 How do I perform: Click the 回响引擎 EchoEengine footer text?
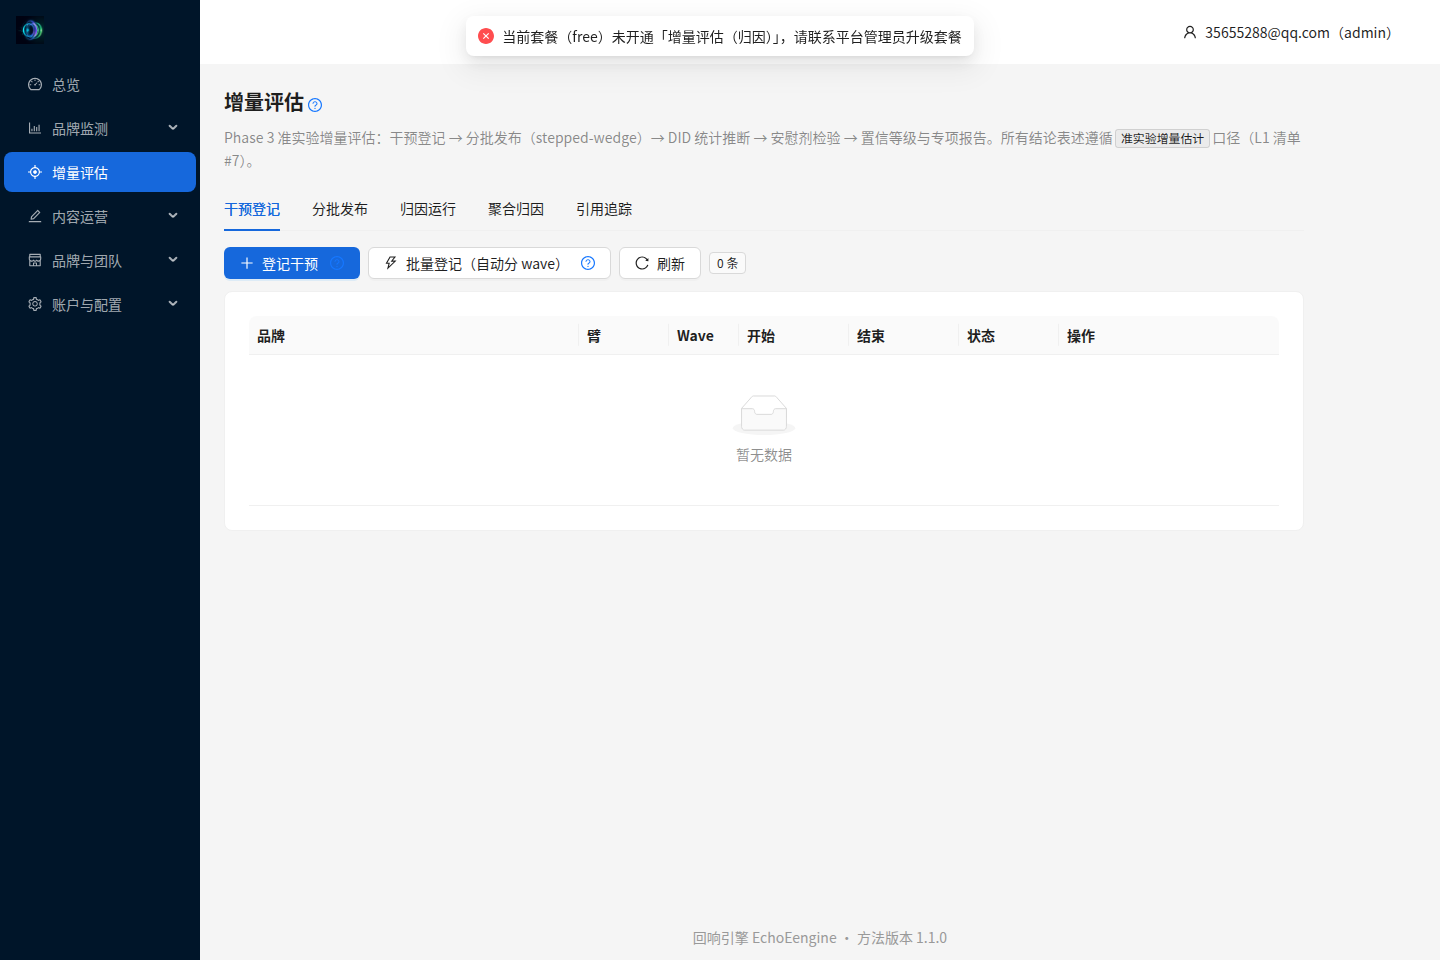(764, 938)
